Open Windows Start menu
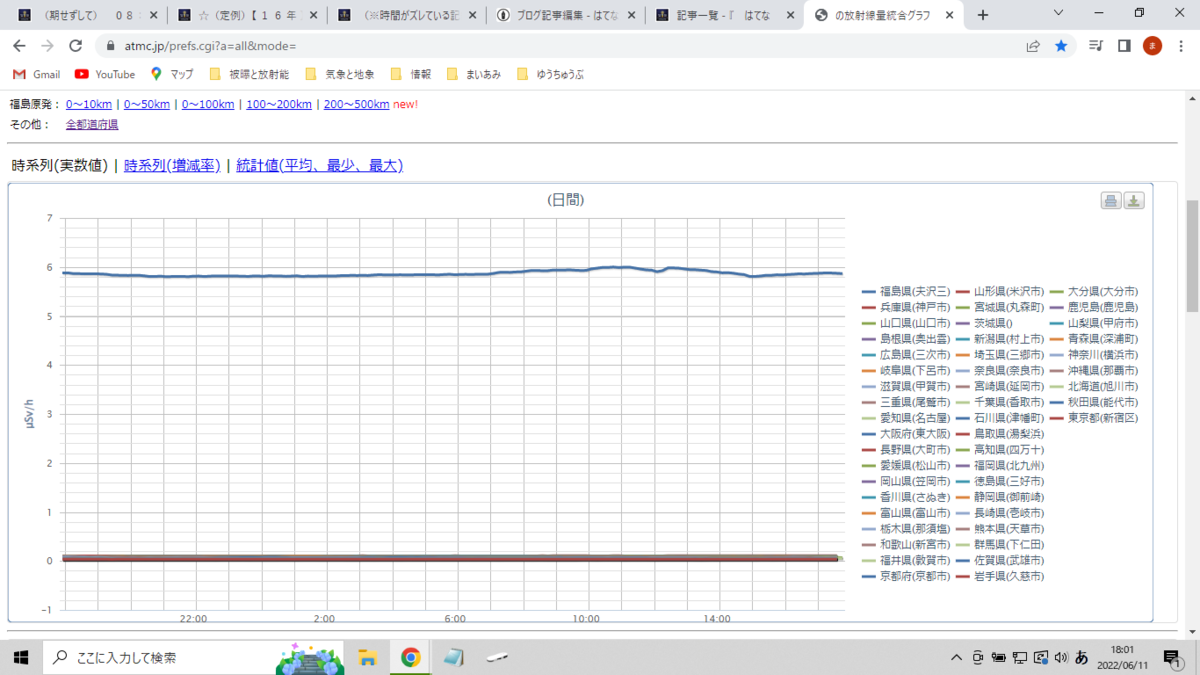1200x675 pixels. [20, 657]
